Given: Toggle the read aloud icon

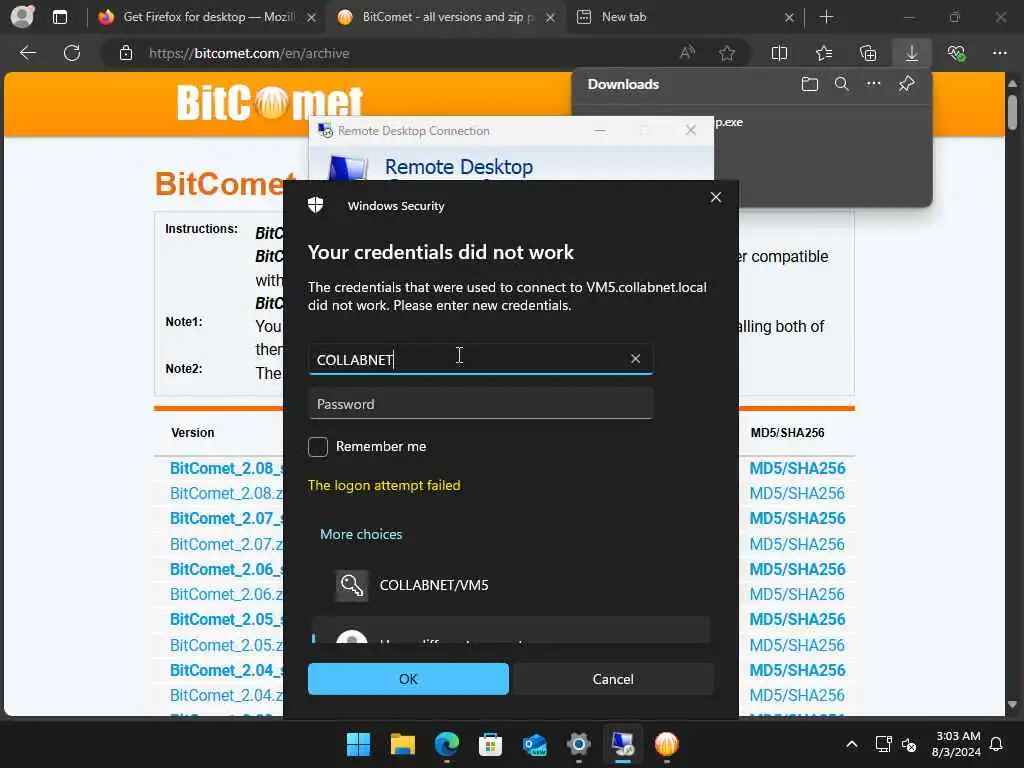Looking at the screenshot, I should click(x=687, y=53).
